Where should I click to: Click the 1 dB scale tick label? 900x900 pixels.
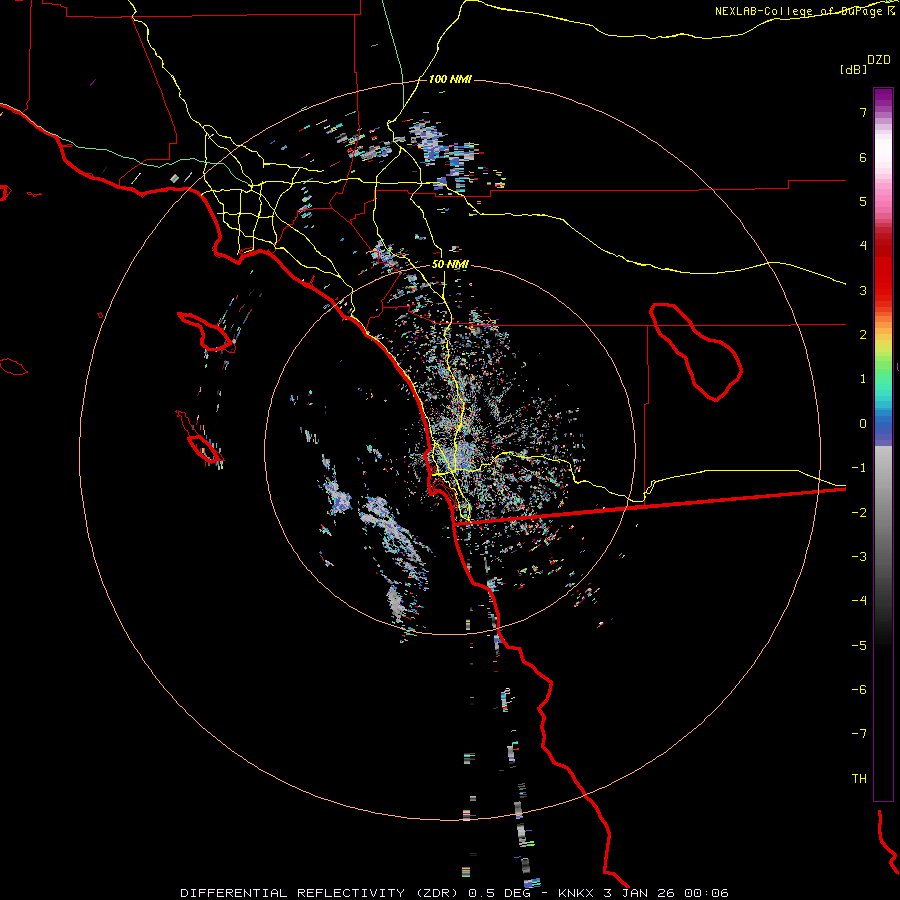pos(863,379)
